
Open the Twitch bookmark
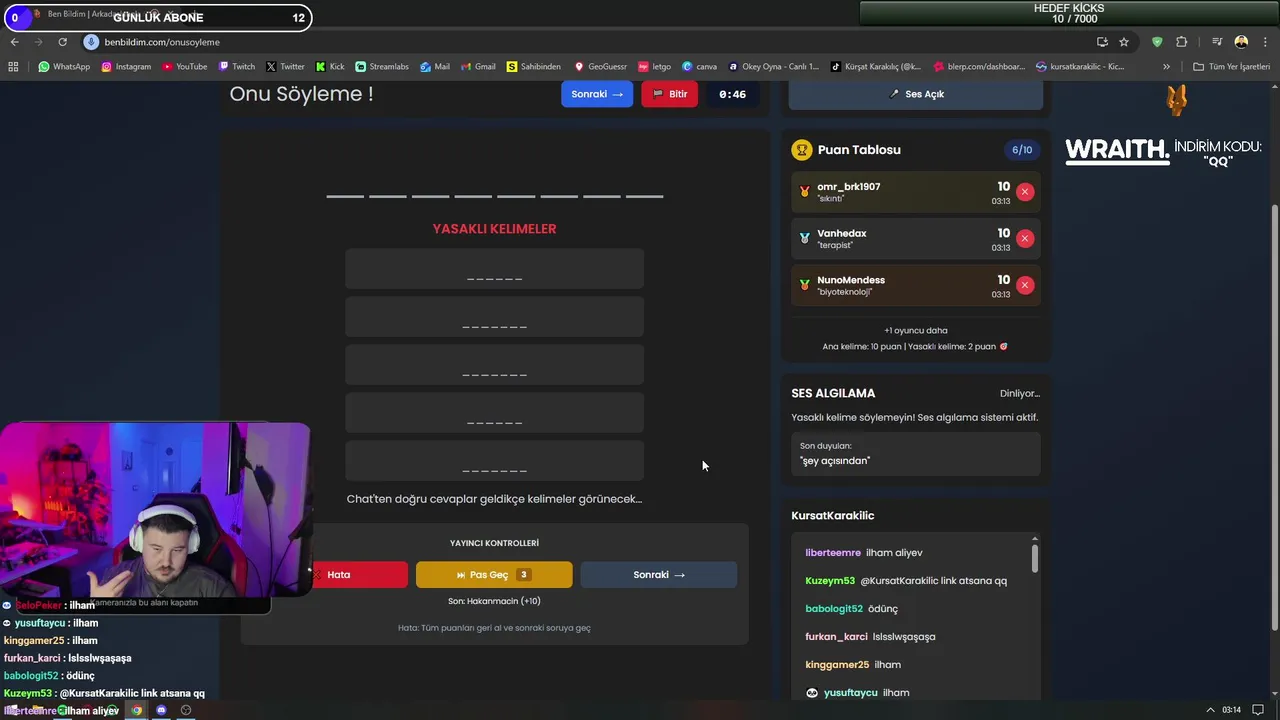(237, 67)
